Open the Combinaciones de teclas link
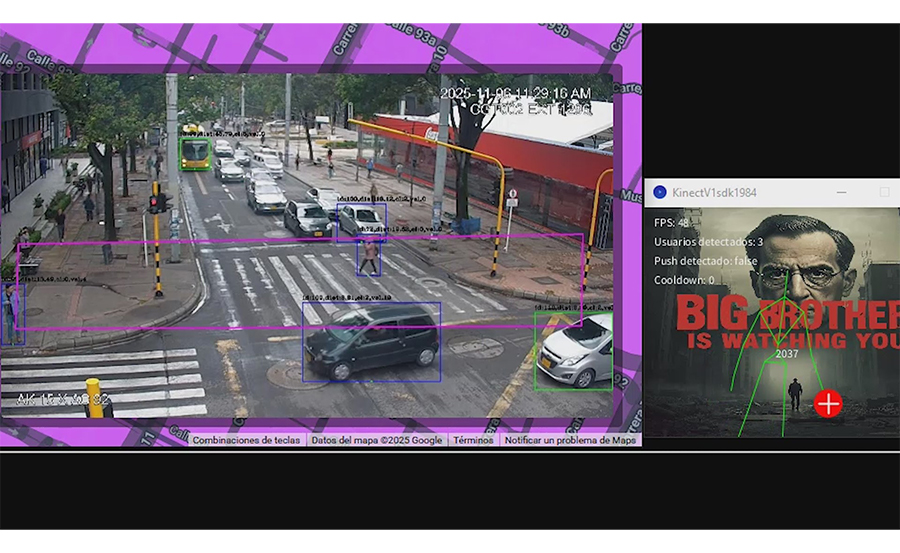The height and width of the screenshot is (553, 900). [x=246, y=440]
